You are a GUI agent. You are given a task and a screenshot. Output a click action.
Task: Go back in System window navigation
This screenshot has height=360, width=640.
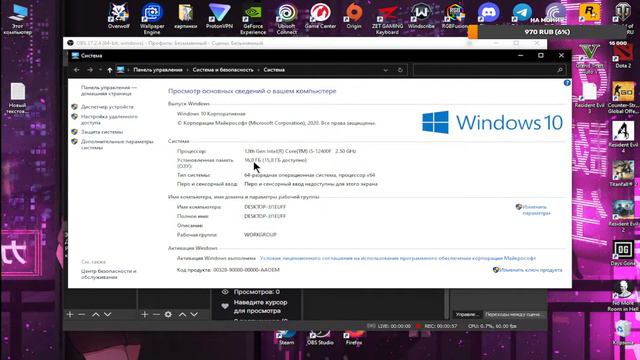tap(77, 70)
